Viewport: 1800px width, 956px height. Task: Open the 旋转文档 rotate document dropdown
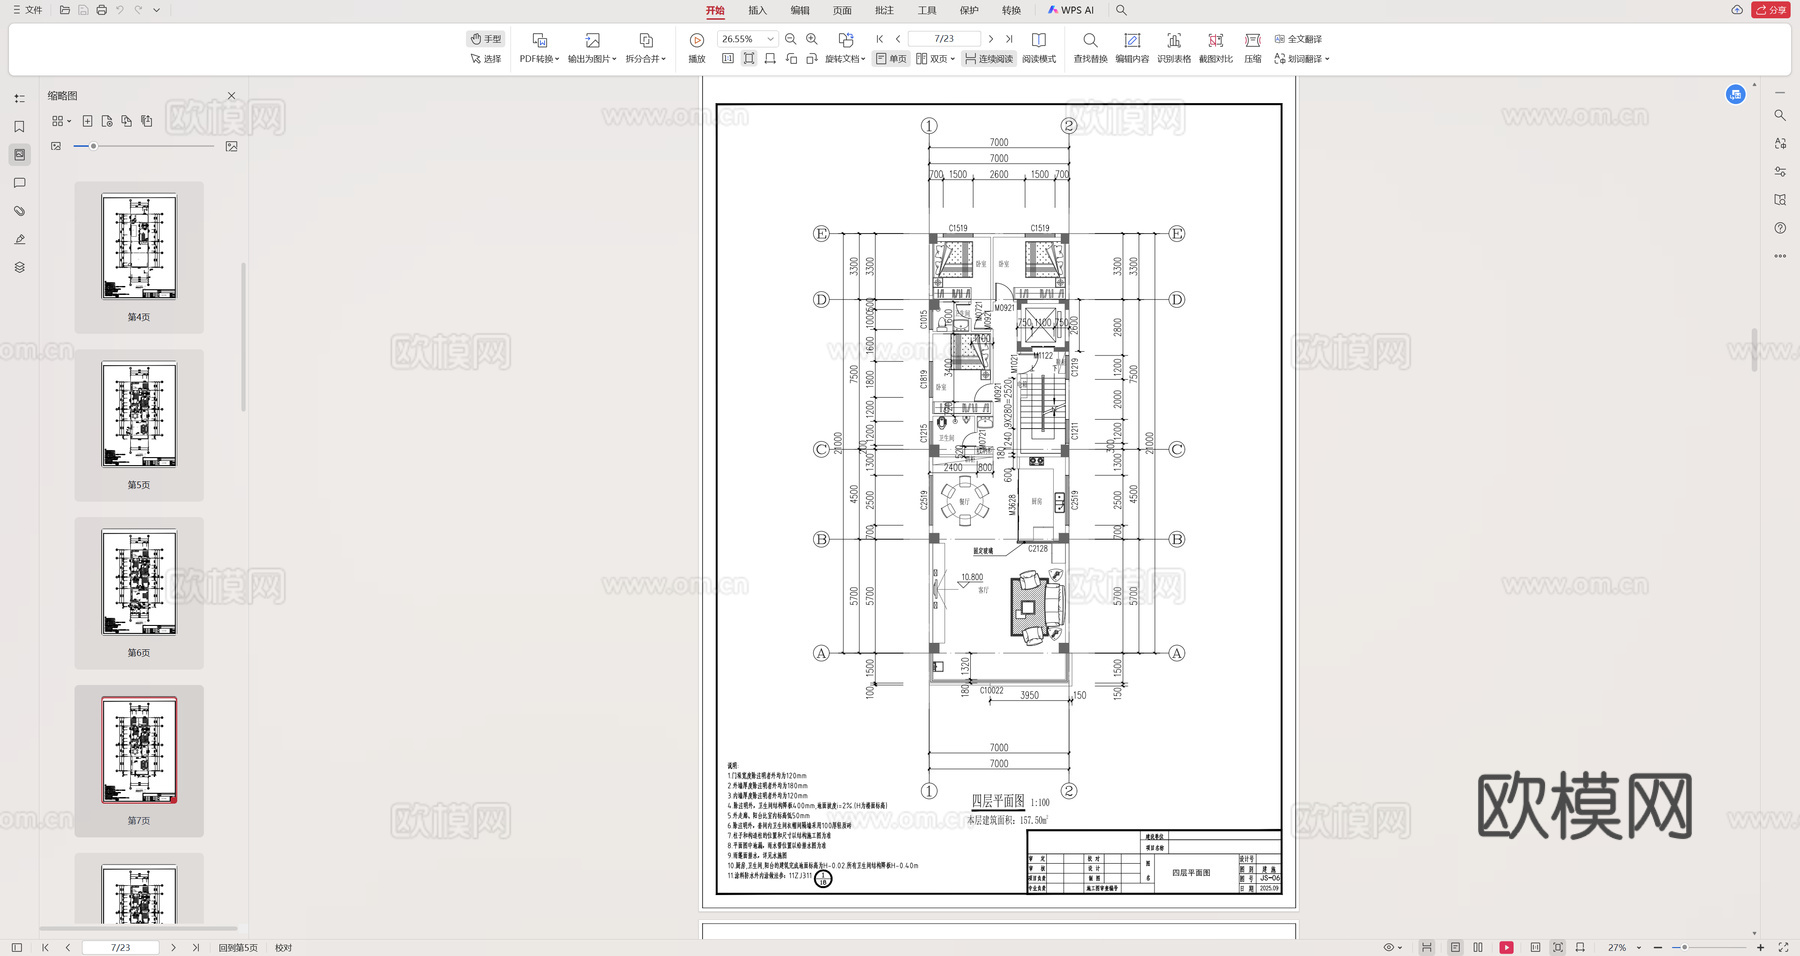point(843,58)
